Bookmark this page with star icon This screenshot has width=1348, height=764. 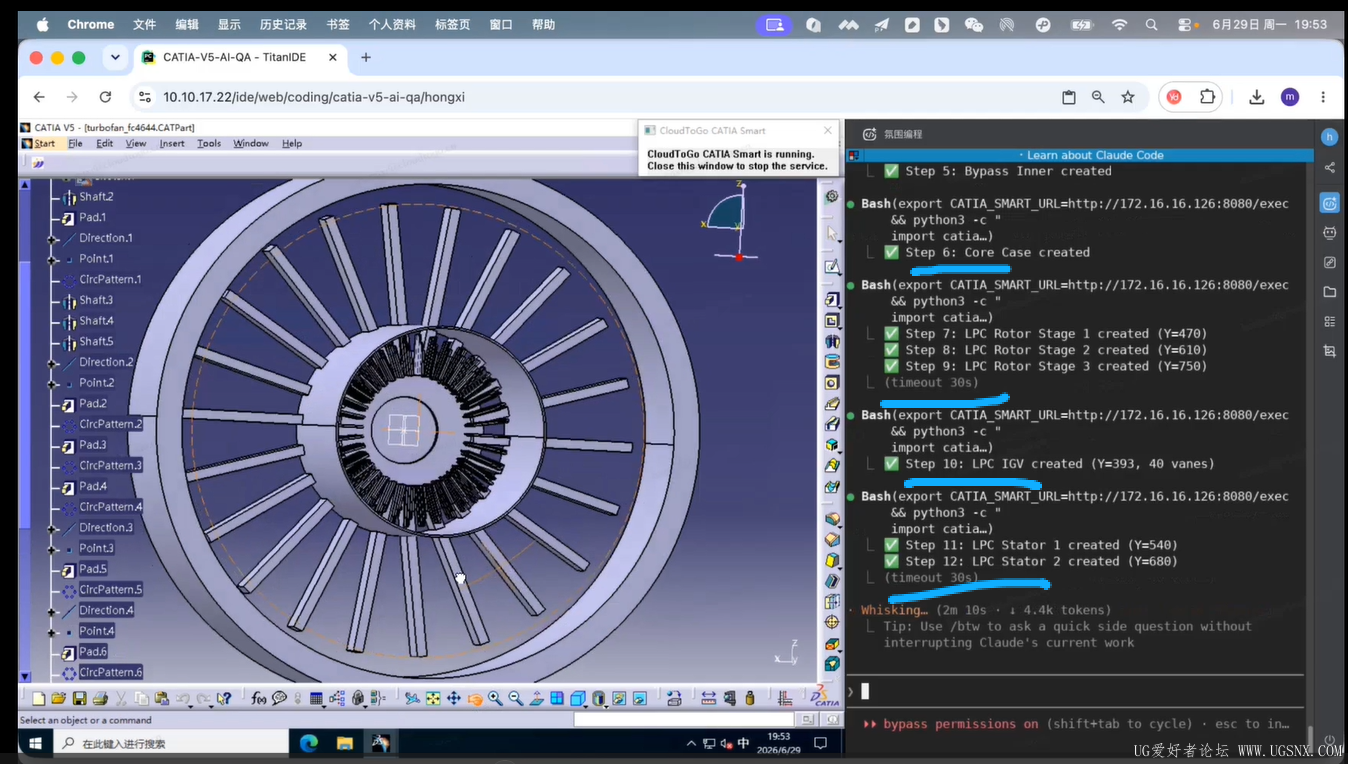tap(1128, 97)
